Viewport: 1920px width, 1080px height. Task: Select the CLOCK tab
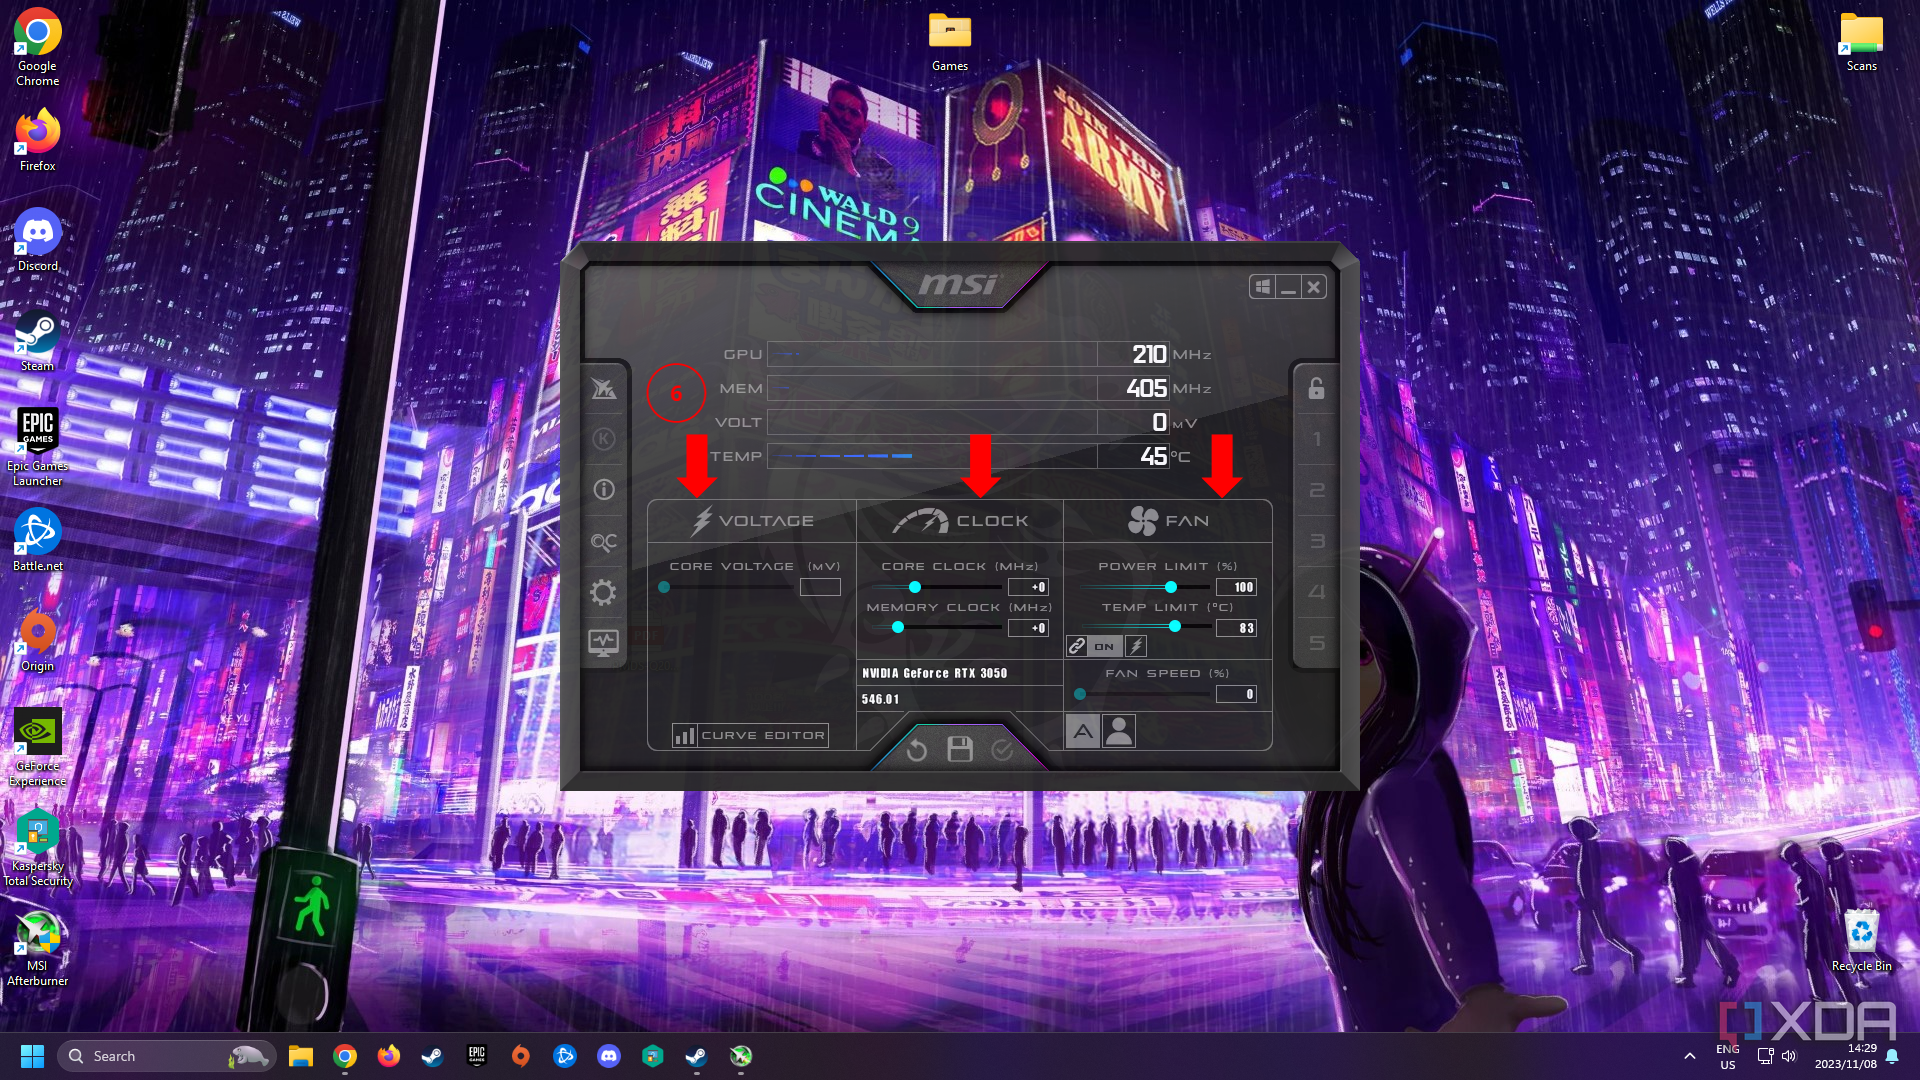click(959, 520)
